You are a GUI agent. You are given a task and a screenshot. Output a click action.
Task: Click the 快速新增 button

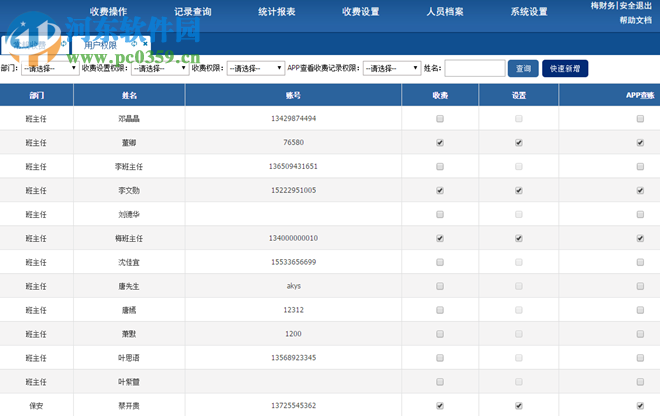point(565,68)
